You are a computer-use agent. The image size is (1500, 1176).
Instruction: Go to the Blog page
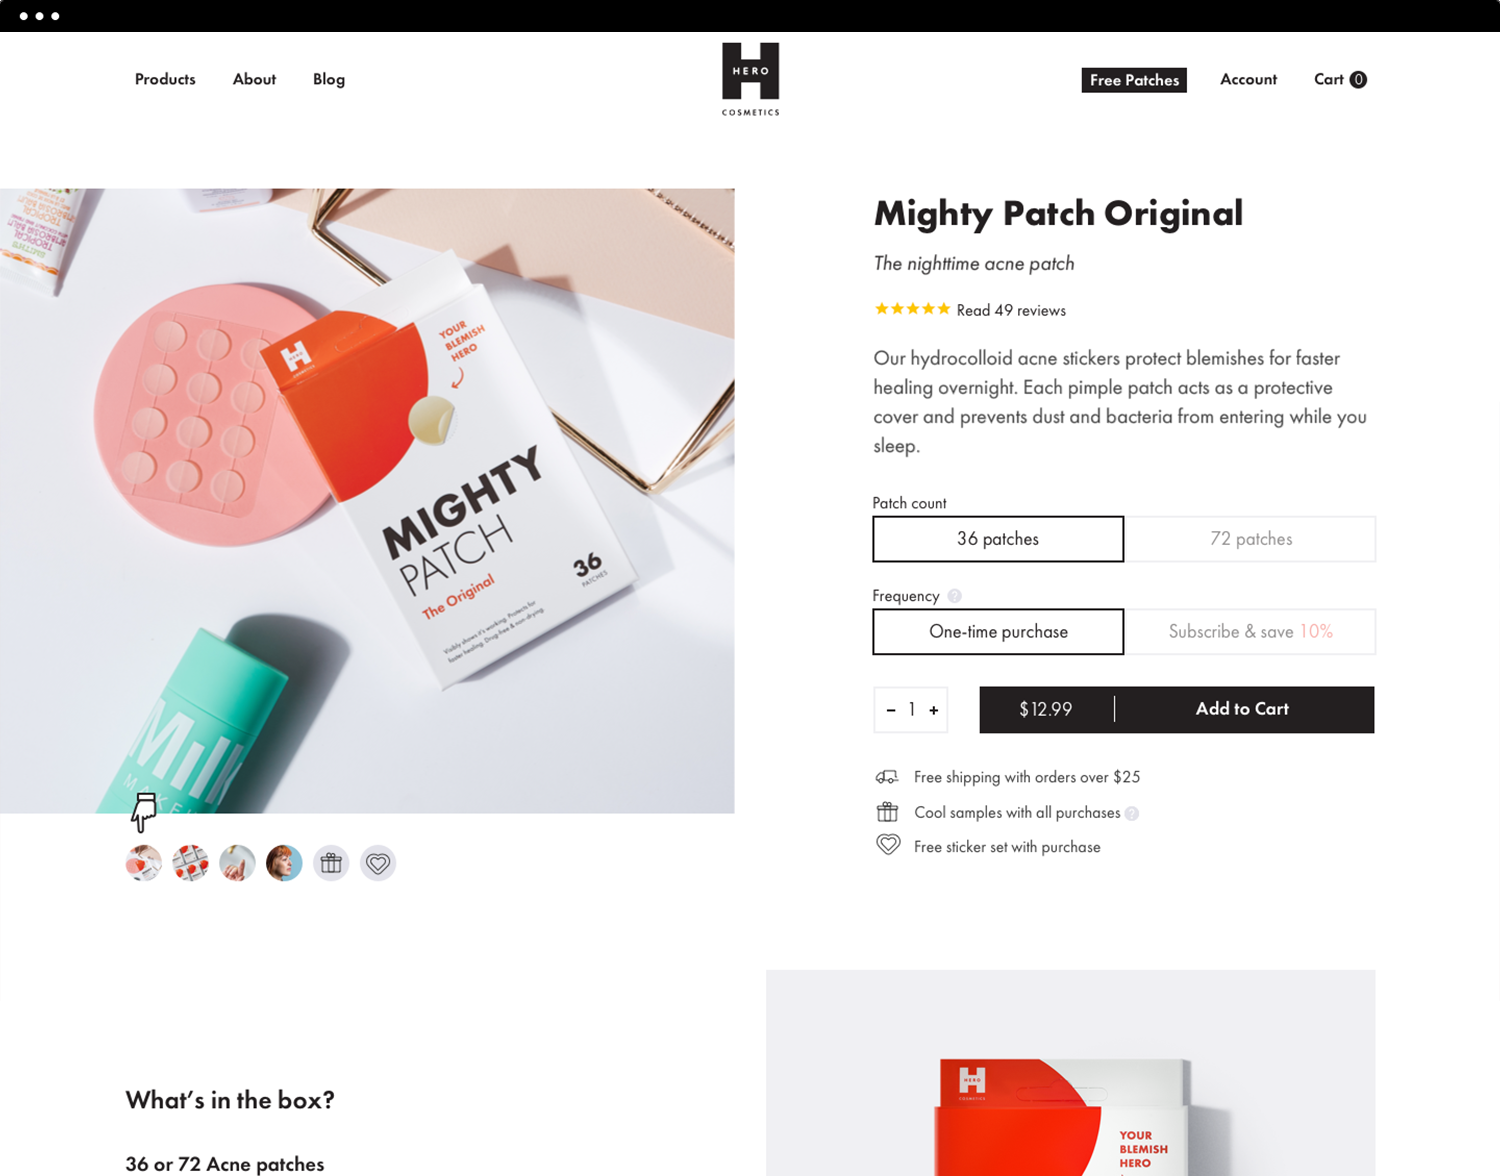point(329,80)
